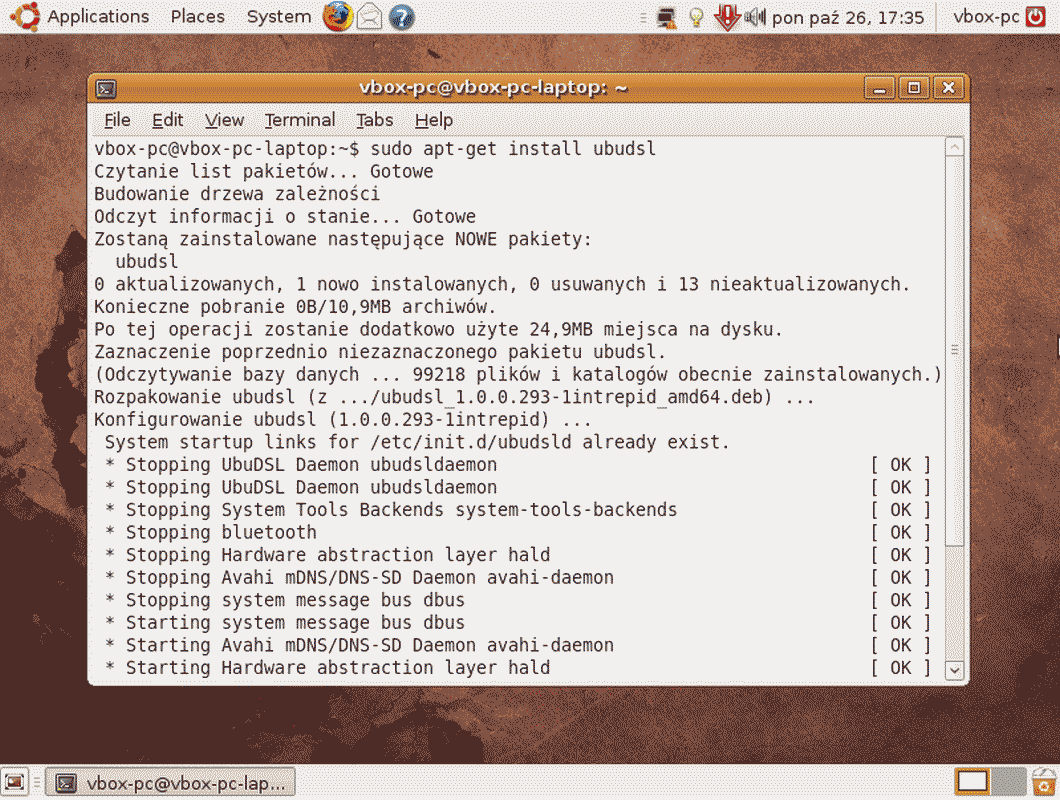
Task: Click the Show Desktop button in bottom panel
Action: click(14, 783)
